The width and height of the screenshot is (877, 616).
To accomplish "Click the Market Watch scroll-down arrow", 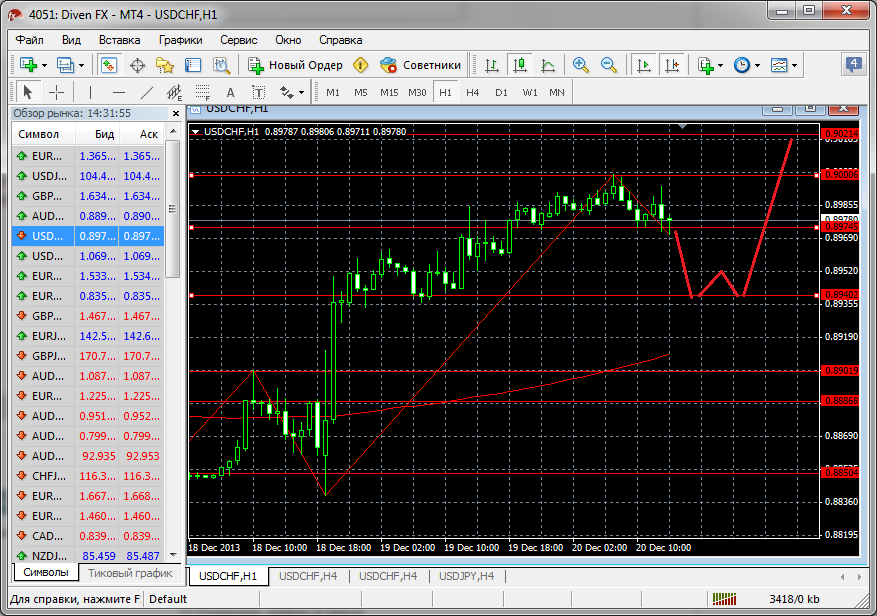I will coord(173,555).
